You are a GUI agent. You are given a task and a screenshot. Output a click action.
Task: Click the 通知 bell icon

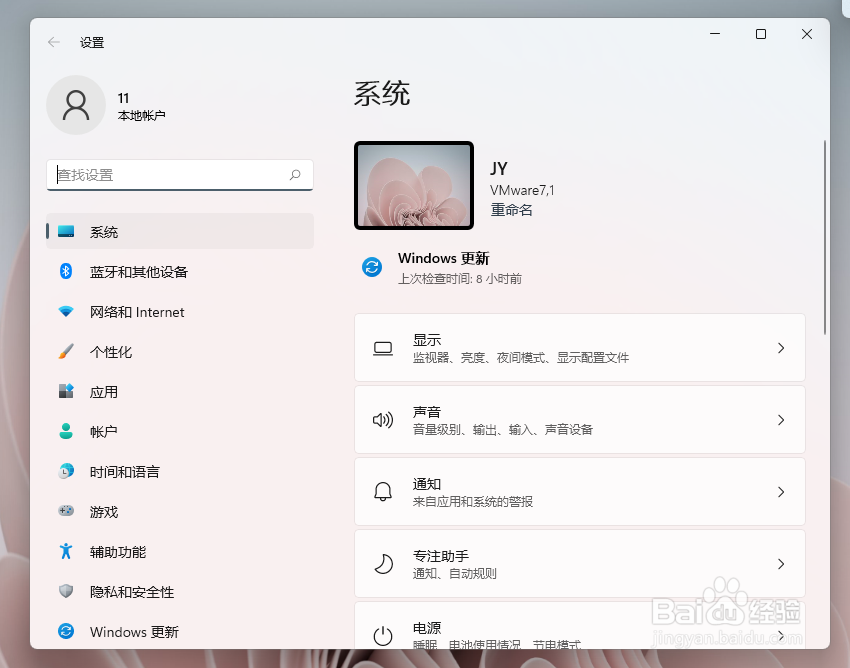pyautogui.click(x=383, y=492)
